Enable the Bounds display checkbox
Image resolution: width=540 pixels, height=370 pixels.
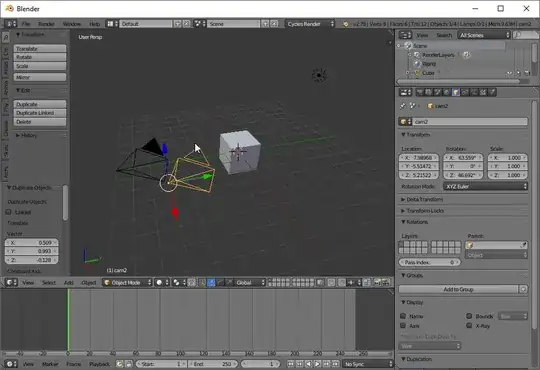(469, 316)
